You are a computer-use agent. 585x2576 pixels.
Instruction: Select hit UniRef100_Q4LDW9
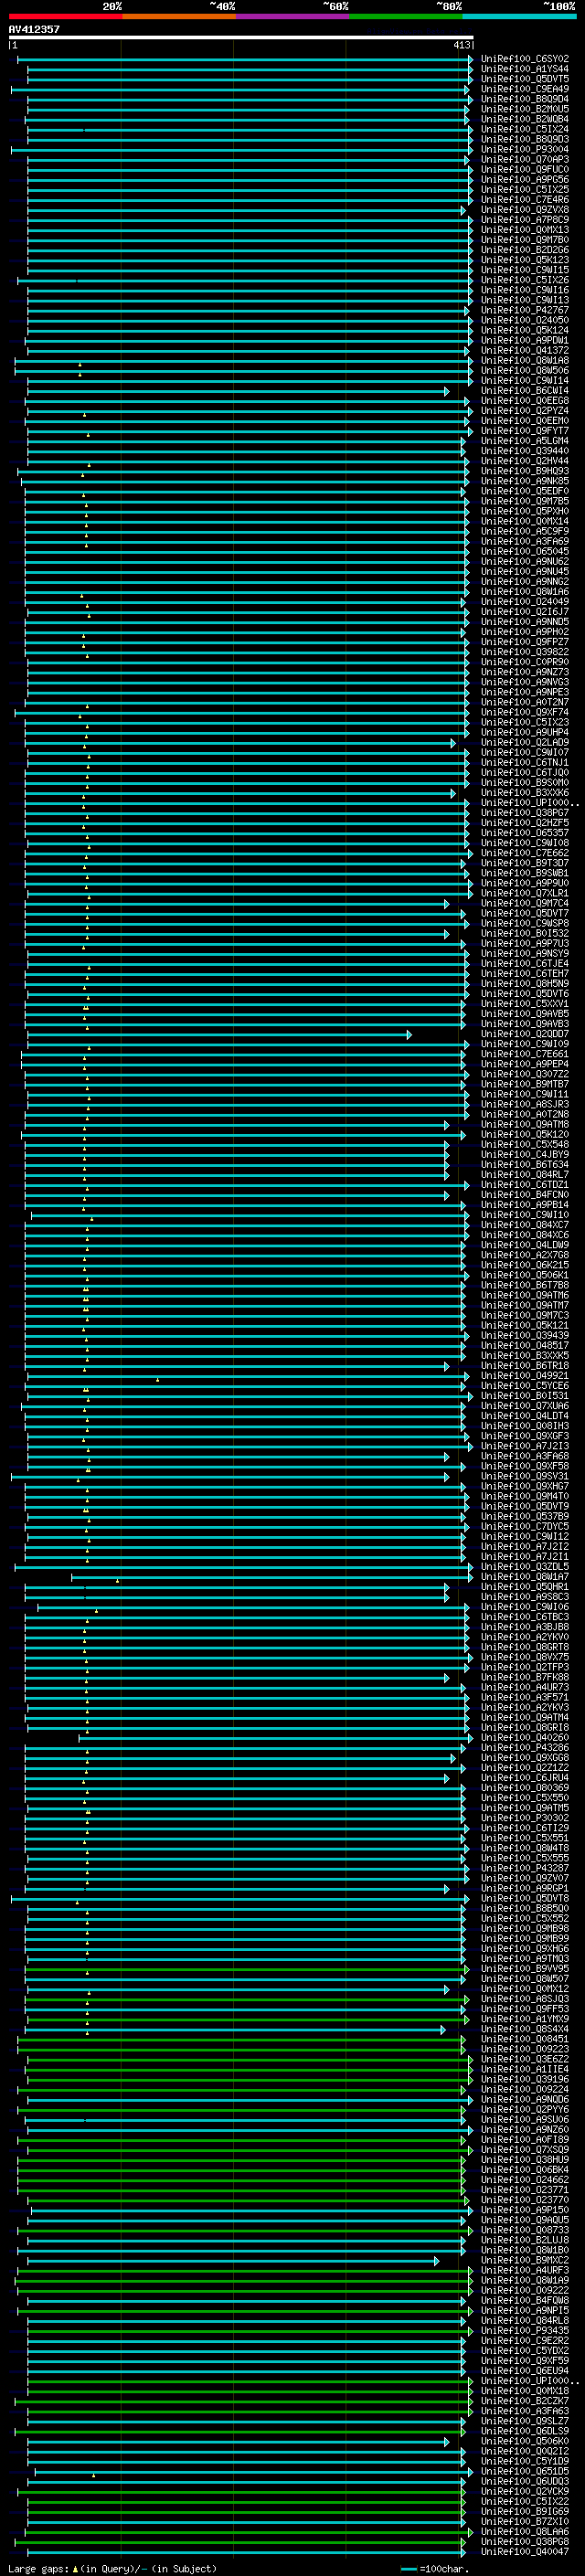524,1246
